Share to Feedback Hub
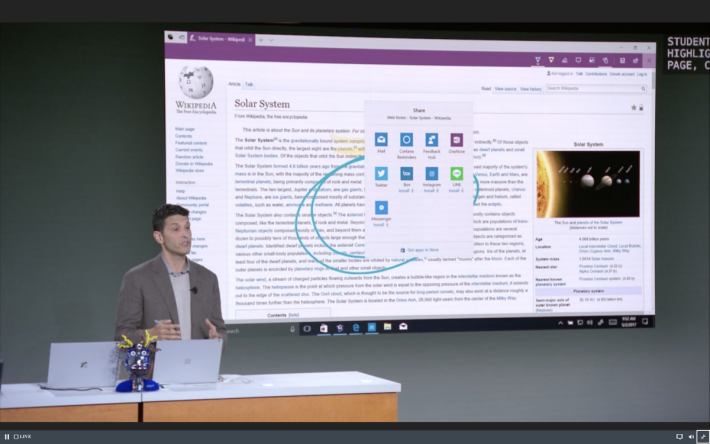The width and height of the screenshot is (710, 444). pyautogui.click(x=432, y=139)
